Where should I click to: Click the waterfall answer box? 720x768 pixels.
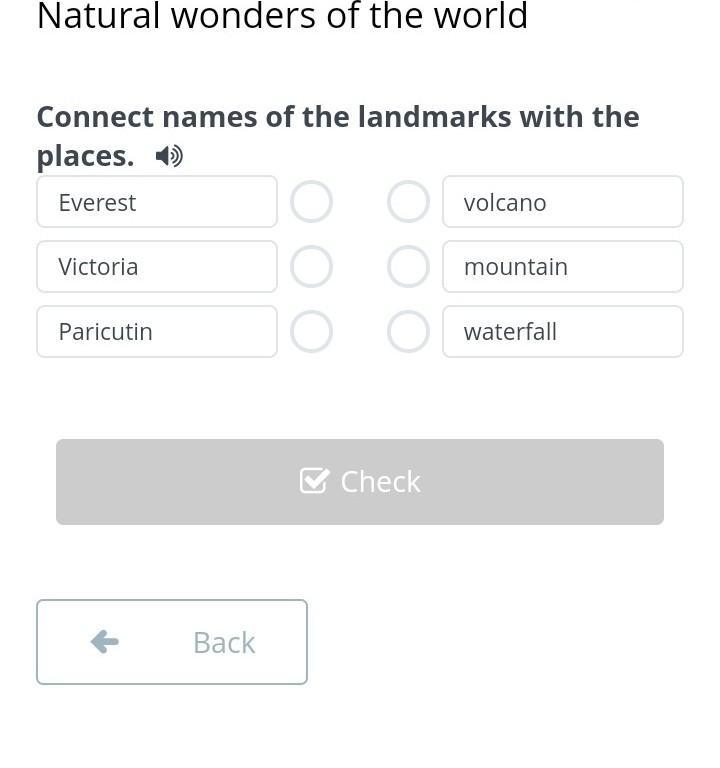click(563, 332)
